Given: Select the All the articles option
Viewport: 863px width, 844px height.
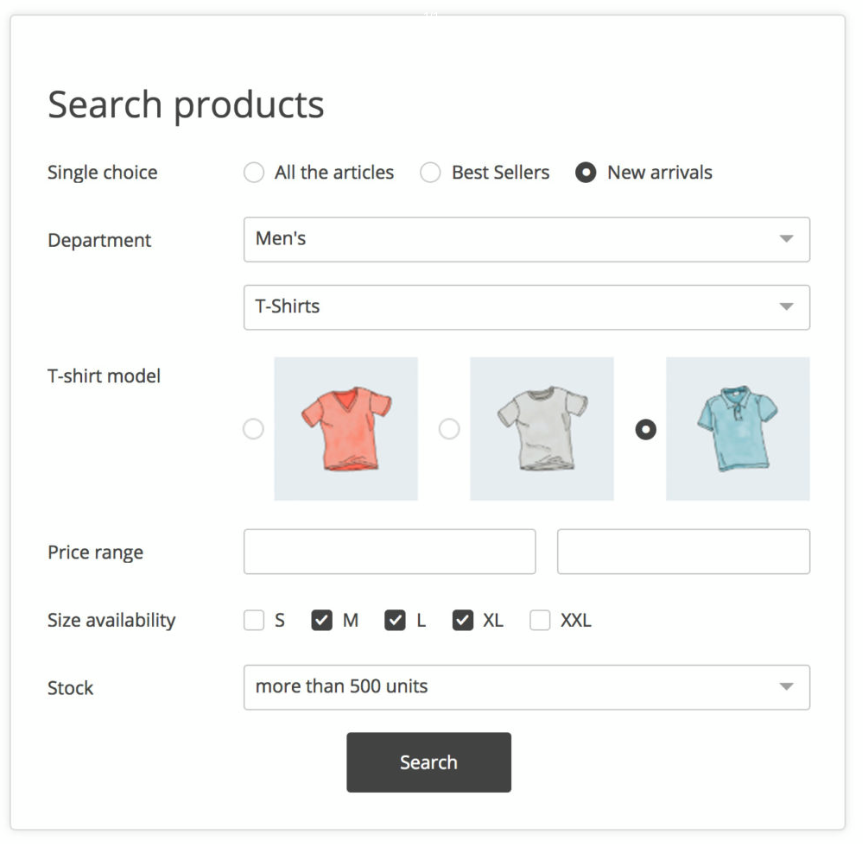Looking at the screenshot, I should tap(254, 172).
